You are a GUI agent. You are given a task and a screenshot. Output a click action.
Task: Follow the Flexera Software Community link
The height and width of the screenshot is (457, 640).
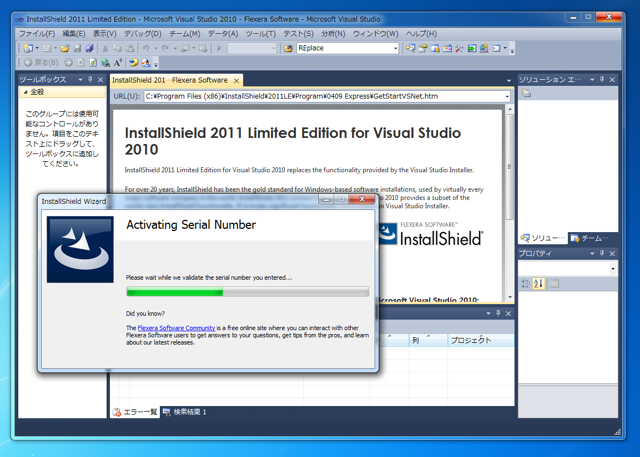(x=176, y=328)
